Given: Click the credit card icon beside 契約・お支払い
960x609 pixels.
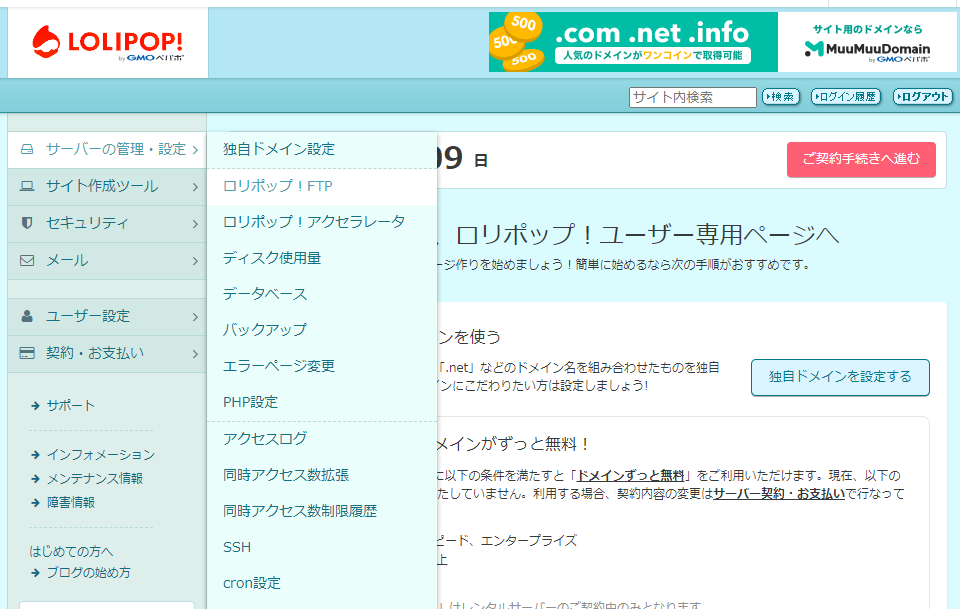Looking at the screenshot, I should 27,353.
